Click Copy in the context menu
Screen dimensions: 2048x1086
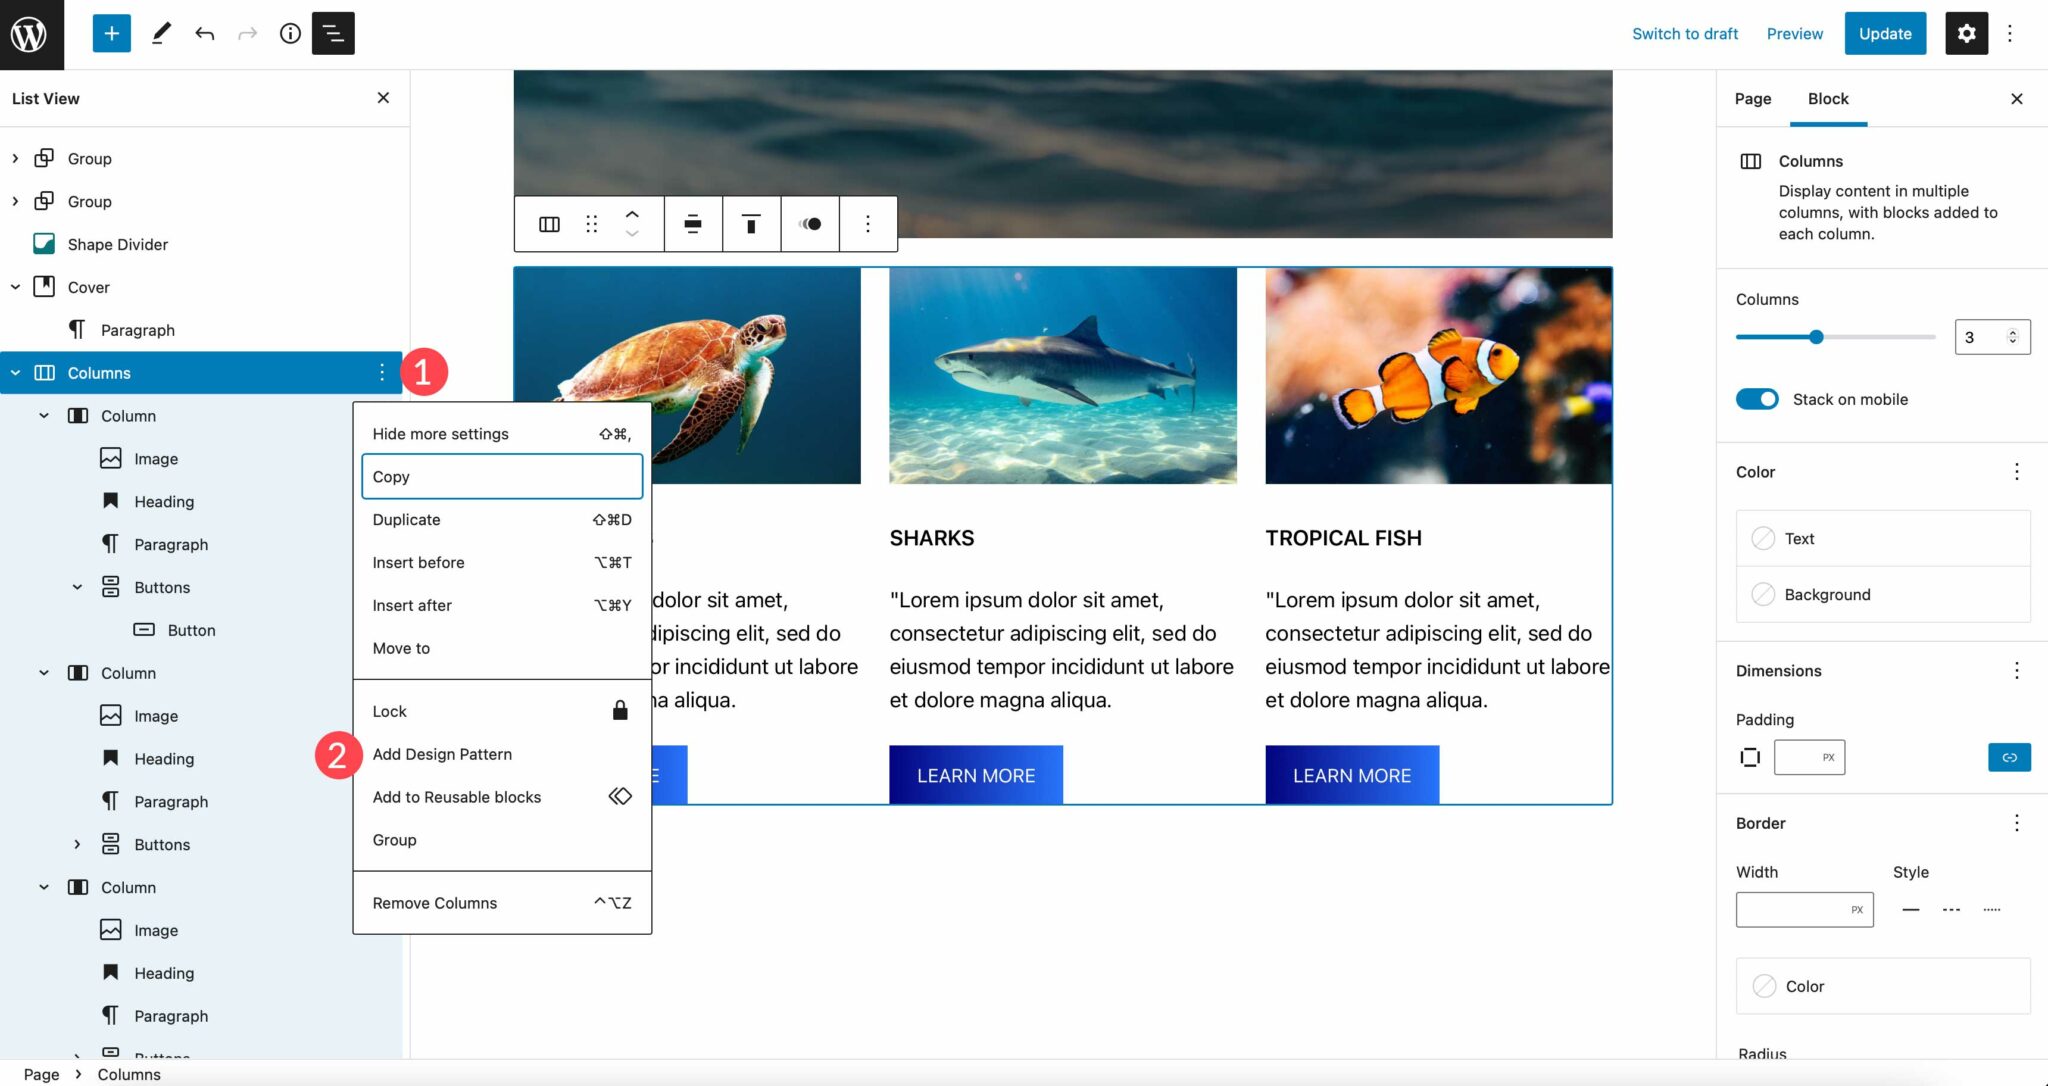point(501,475)
